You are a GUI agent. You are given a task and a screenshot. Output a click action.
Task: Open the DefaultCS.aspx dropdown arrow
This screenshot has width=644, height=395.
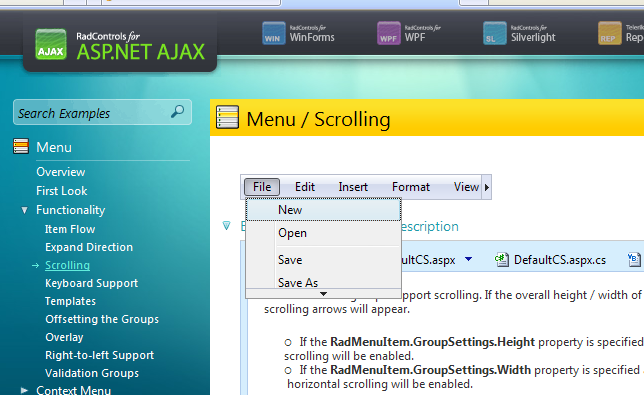pos(468,259)
